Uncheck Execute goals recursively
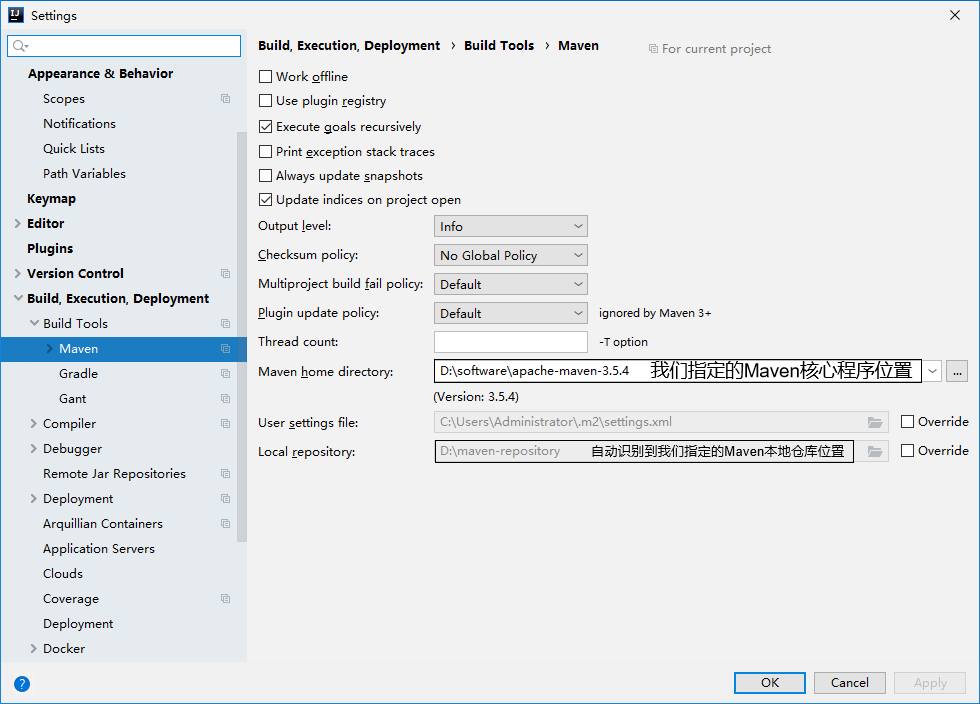Image resolution: width=980 pixels, height=704 pixels. (266, 126)
